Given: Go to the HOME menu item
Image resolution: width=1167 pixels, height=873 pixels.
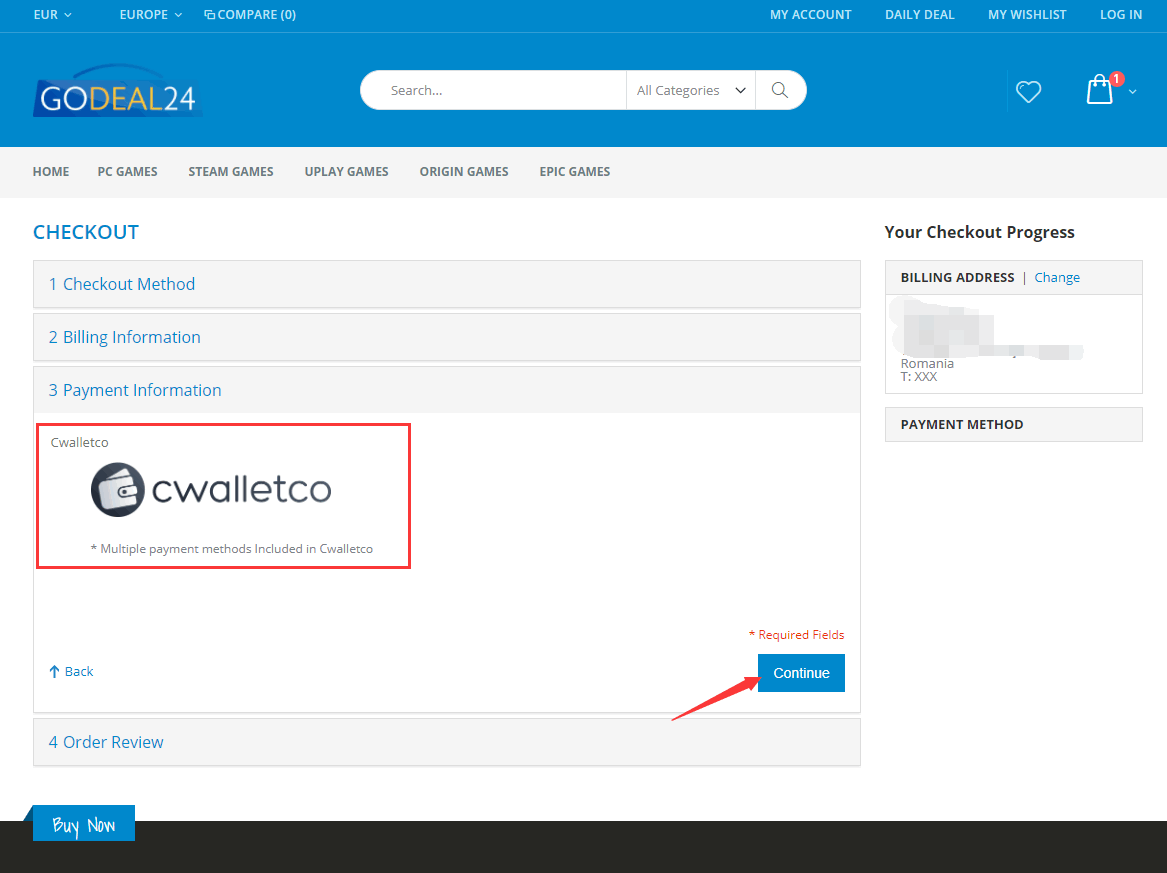Looking at the screenshot, I should tap(51, 172).
